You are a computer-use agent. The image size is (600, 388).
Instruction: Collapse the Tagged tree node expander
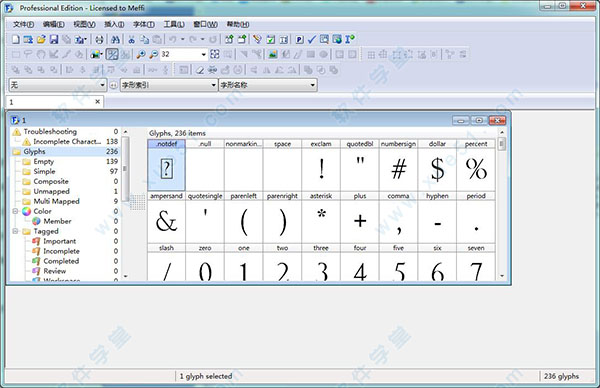[15, 231]
